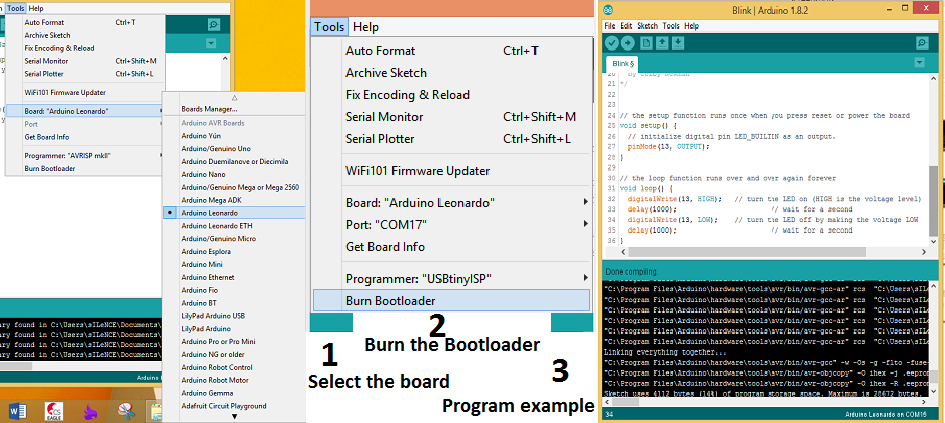Select the checked Arduino Leonardo board
945x423 pixels.
tap(234, 213)
